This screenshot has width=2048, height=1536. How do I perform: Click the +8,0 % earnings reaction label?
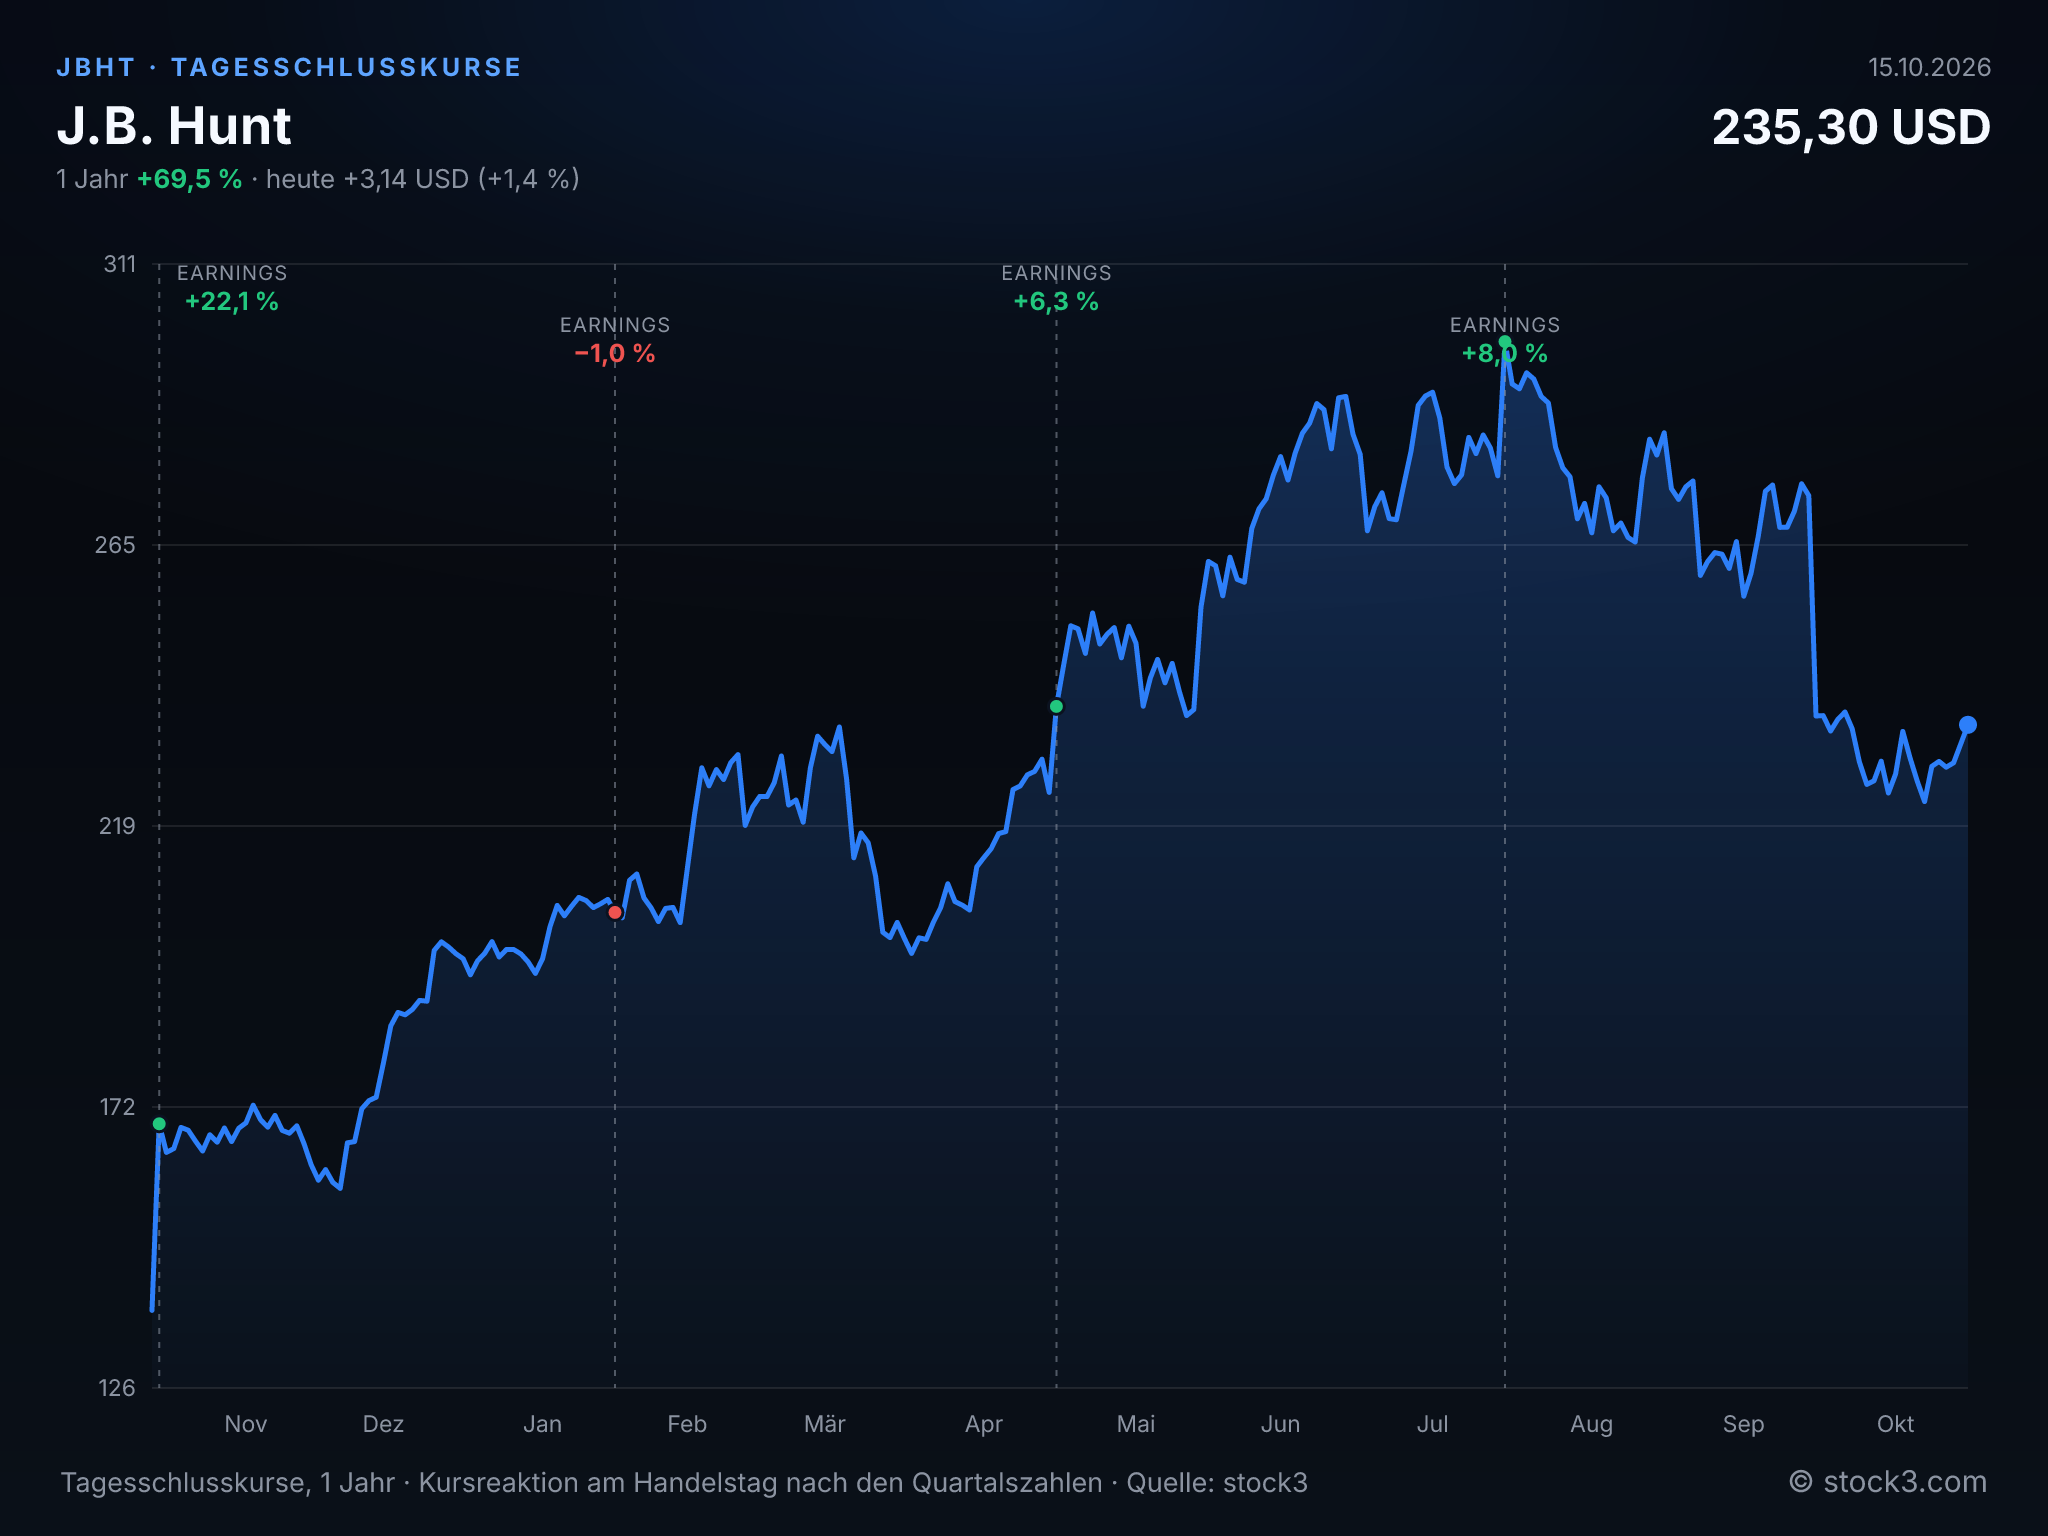click(1505, 353)
